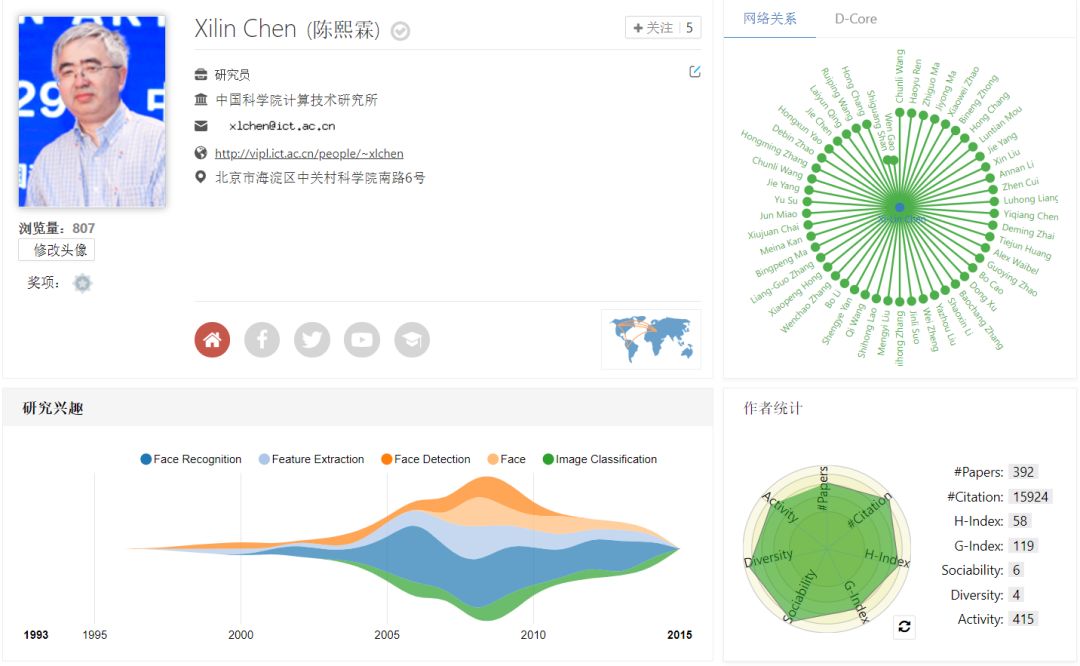Open the Twitter profile icon
This screenshot has height=666, width=1080.
(x=312, y=340)
